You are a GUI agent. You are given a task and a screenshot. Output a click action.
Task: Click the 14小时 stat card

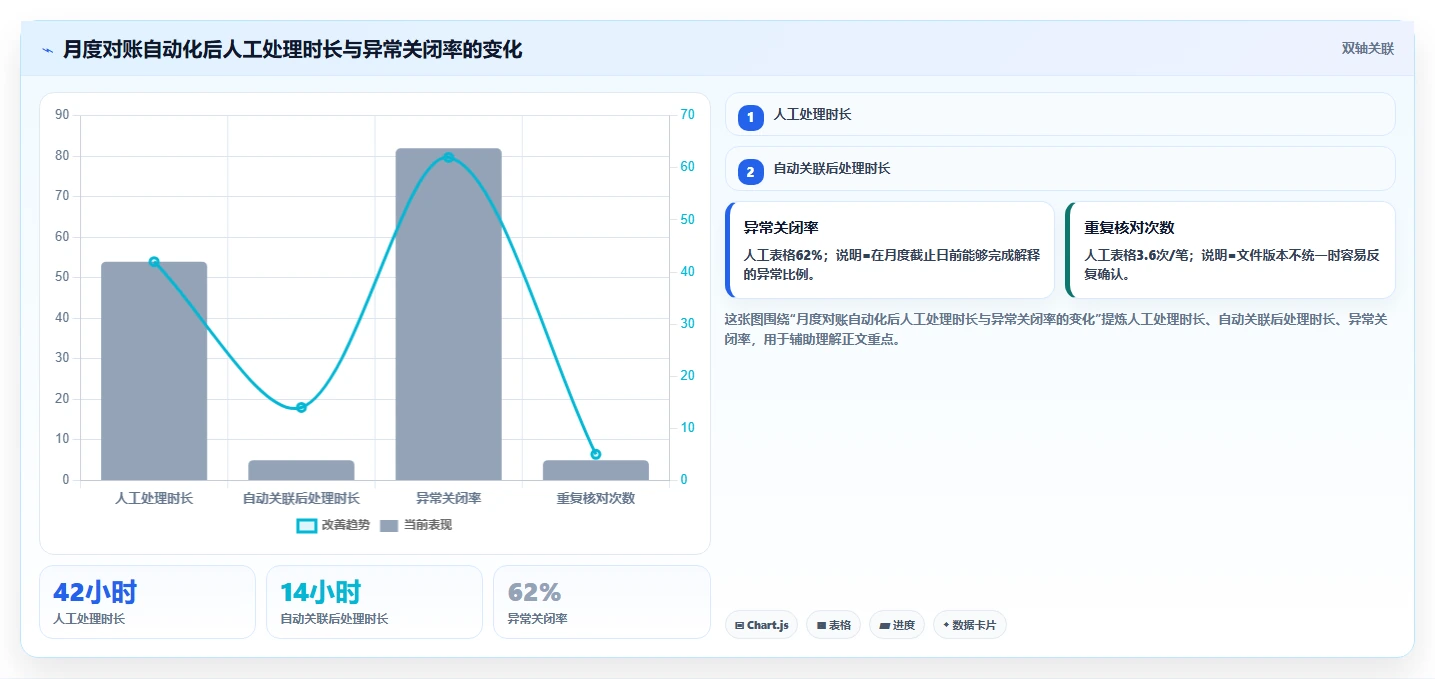[374, 602]
